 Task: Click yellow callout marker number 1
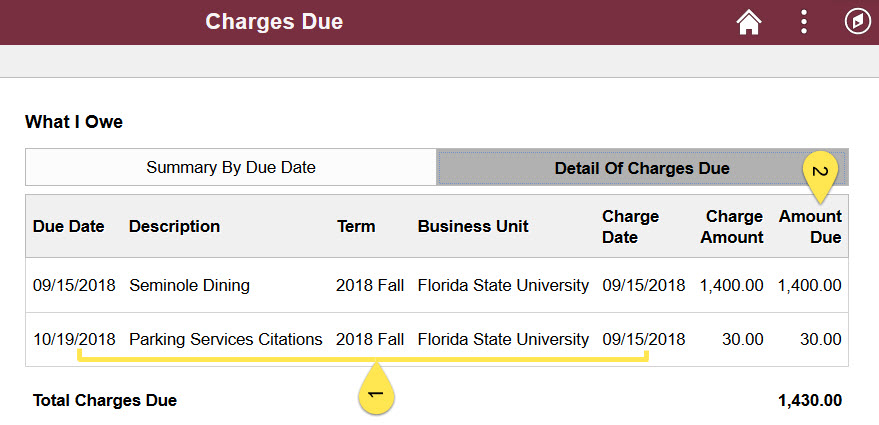[x=376, y=389]
